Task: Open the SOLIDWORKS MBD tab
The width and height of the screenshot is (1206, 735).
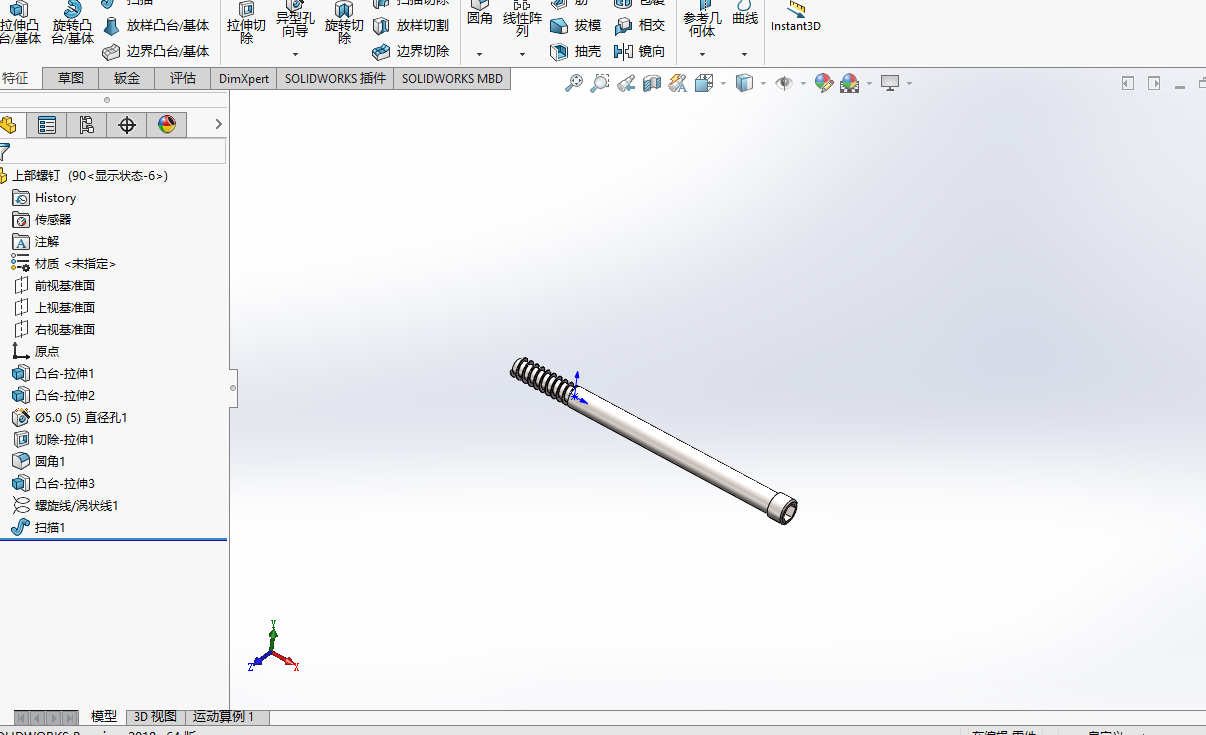Action: tap(452, 78)
